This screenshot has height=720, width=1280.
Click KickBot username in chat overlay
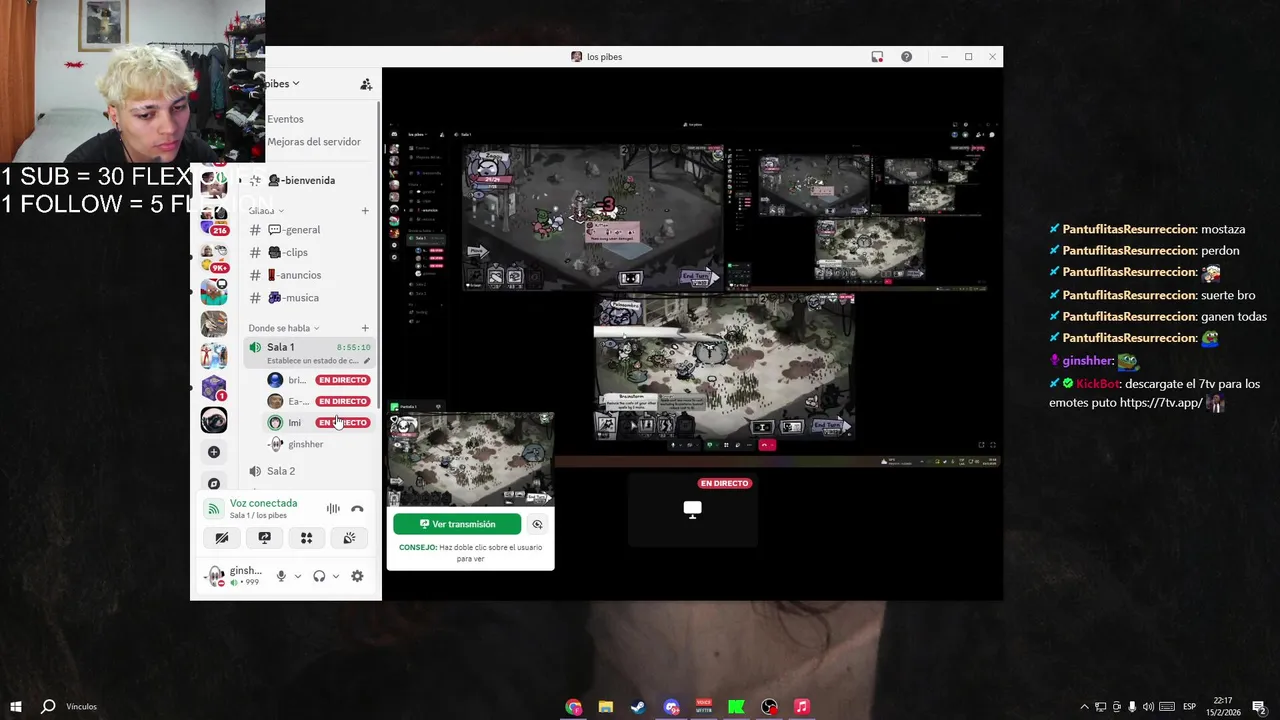1098,384
